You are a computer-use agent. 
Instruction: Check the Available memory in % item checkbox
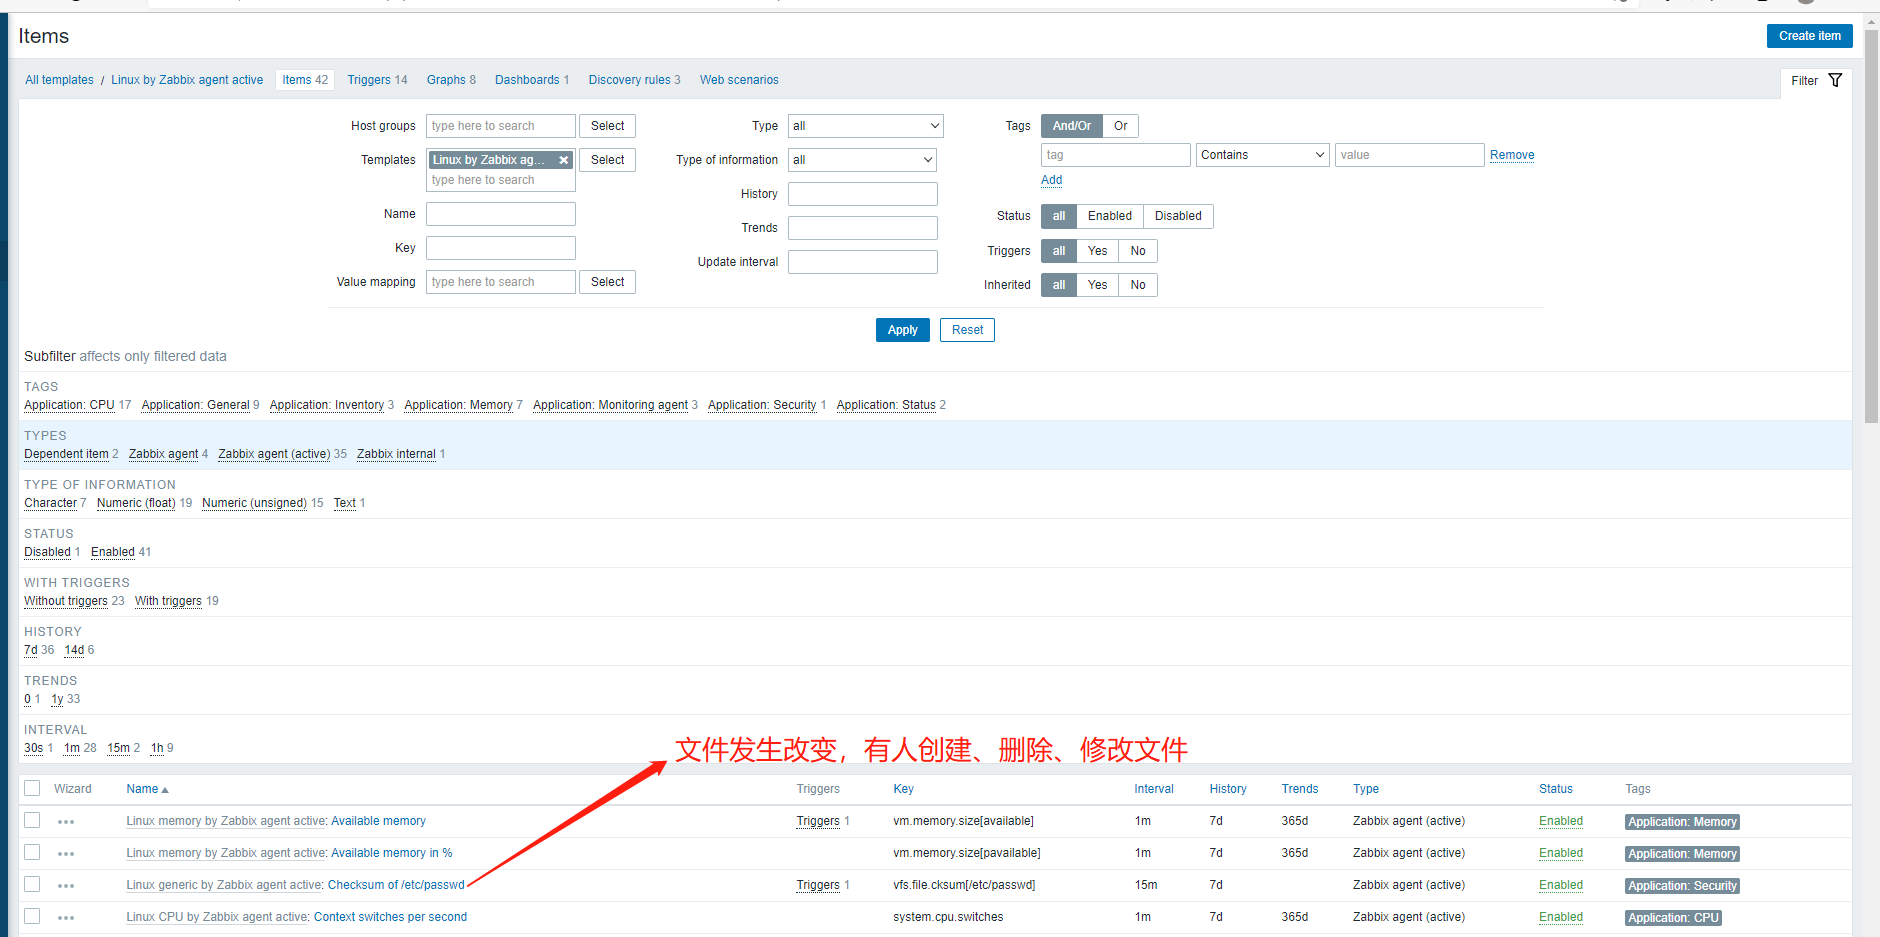32,852
